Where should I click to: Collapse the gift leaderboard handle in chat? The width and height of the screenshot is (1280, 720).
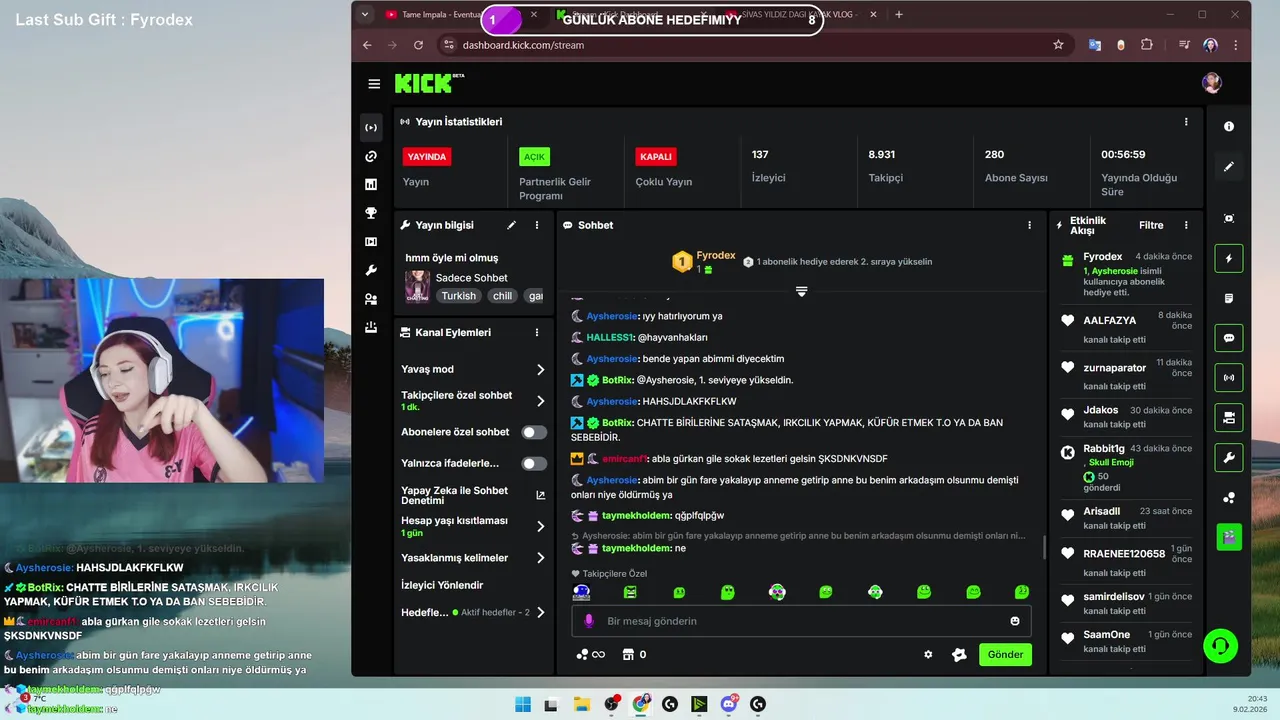click(801, 291)
